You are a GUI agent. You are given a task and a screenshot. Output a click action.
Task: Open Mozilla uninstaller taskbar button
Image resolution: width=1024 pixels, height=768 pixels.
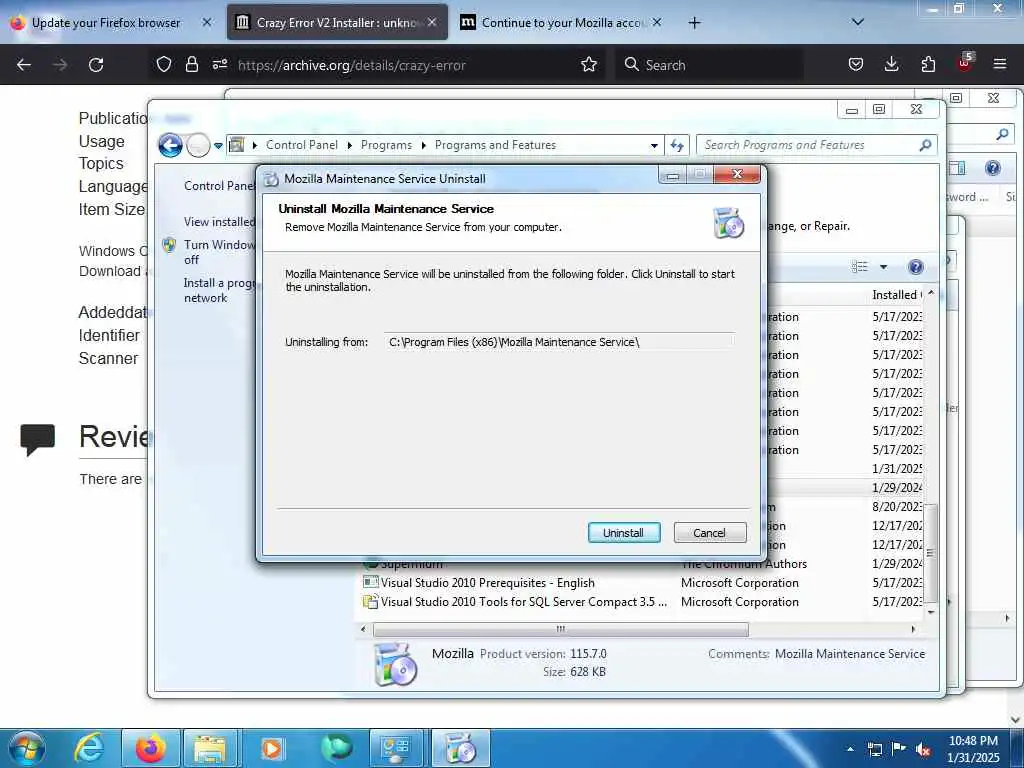(x=460, y=748)
